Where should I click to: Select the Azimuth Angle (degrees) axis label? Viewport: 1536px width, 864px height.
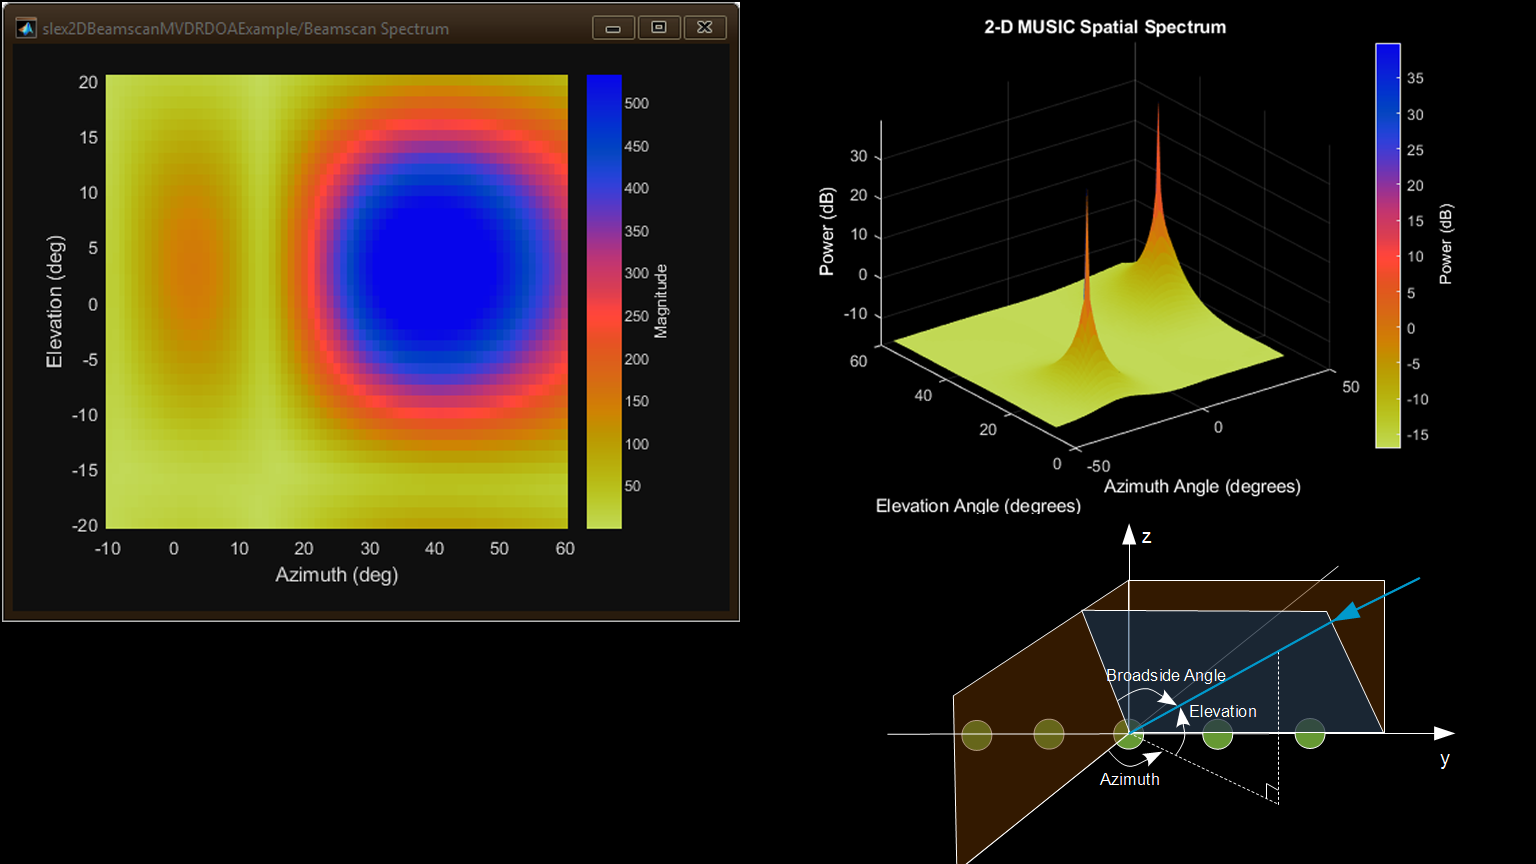point(1202,487)
